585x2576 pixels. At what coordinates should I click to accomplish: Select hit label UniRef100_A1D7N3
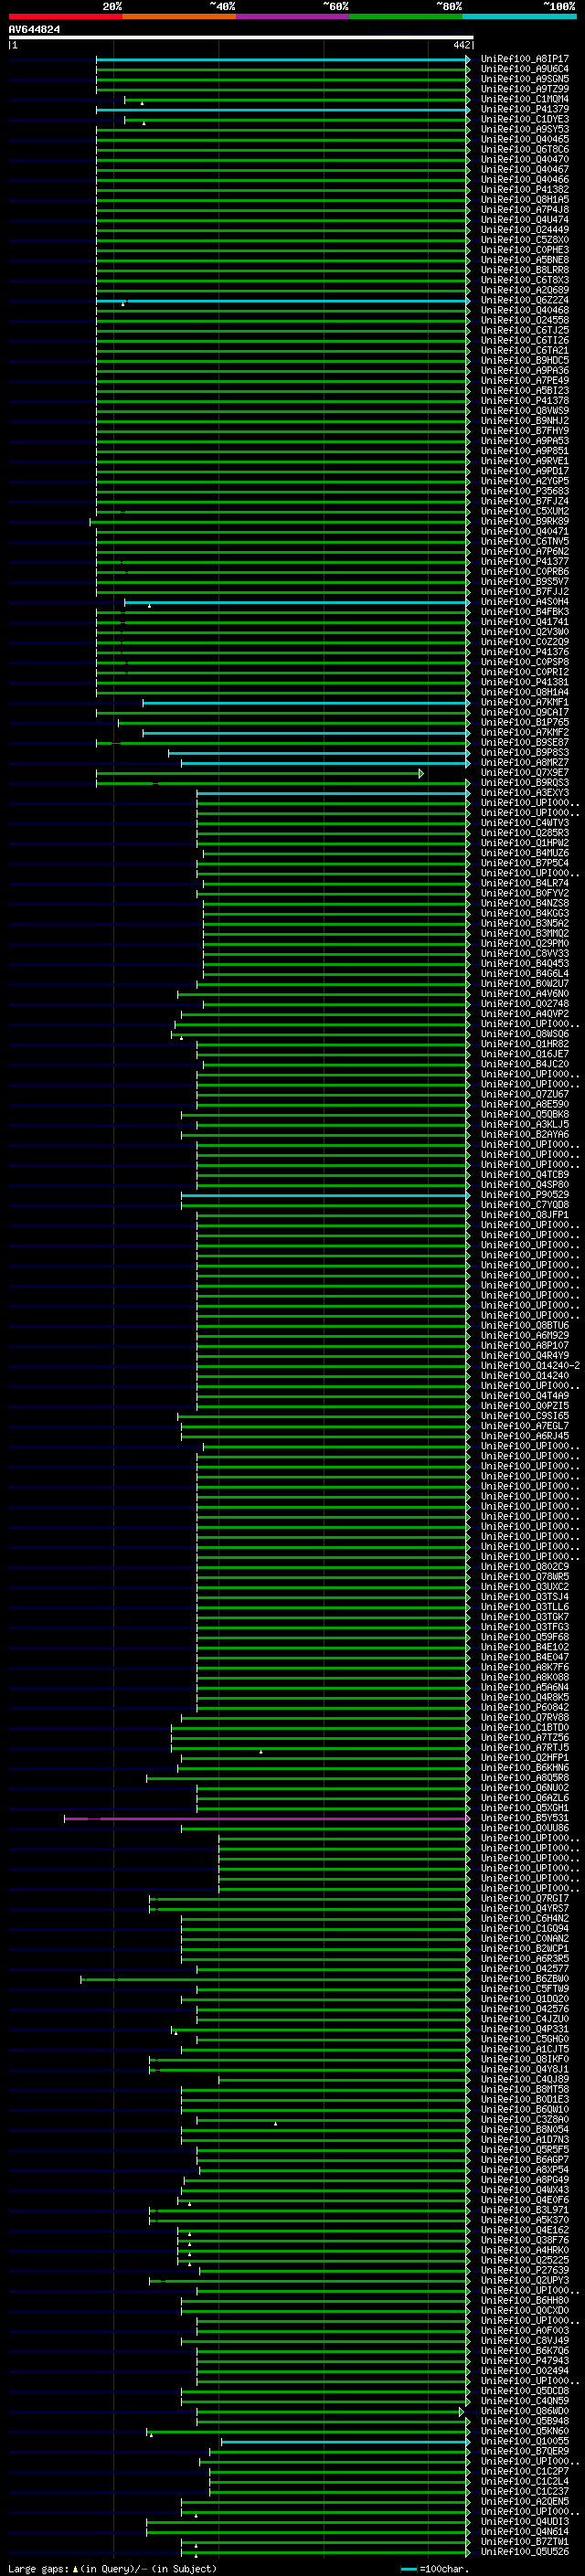point(524,2140)
